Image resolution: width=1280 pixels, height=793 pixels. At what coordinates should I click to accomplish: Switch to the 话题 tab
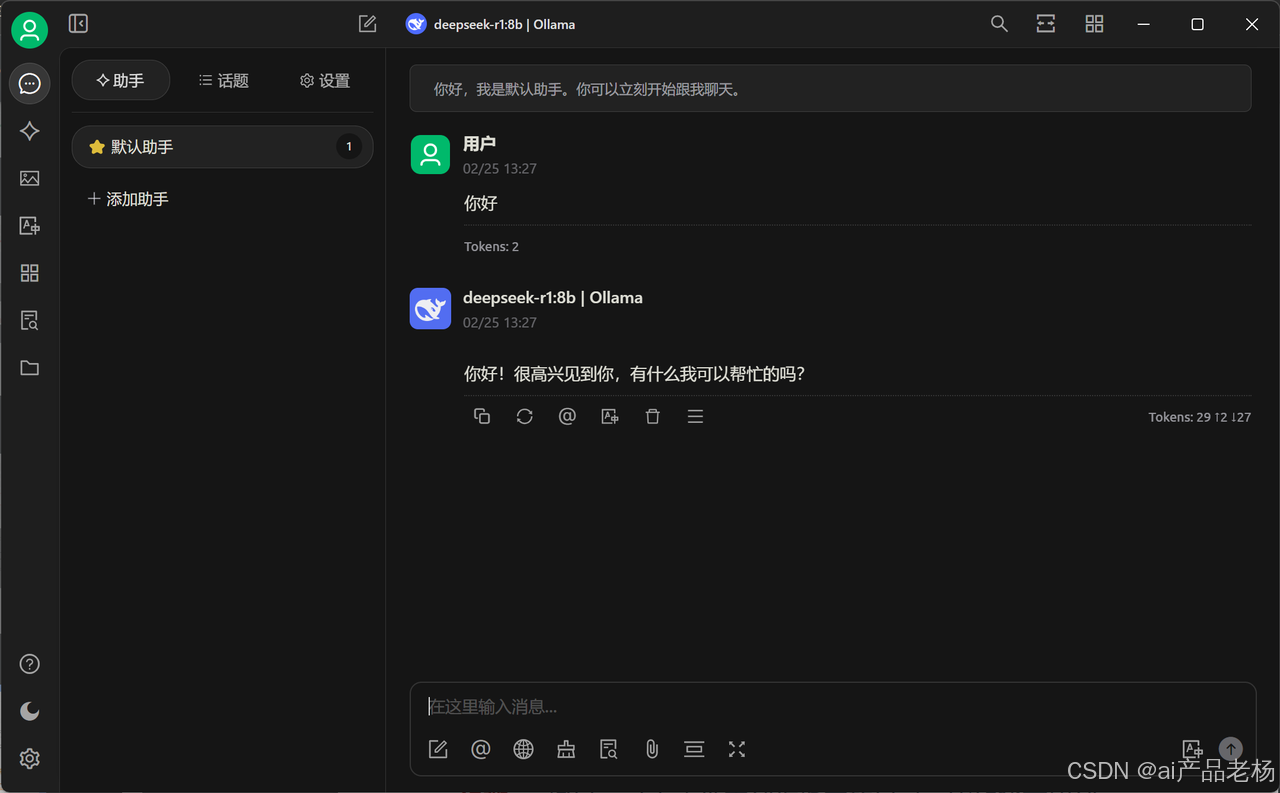click(x=223, y=81)
